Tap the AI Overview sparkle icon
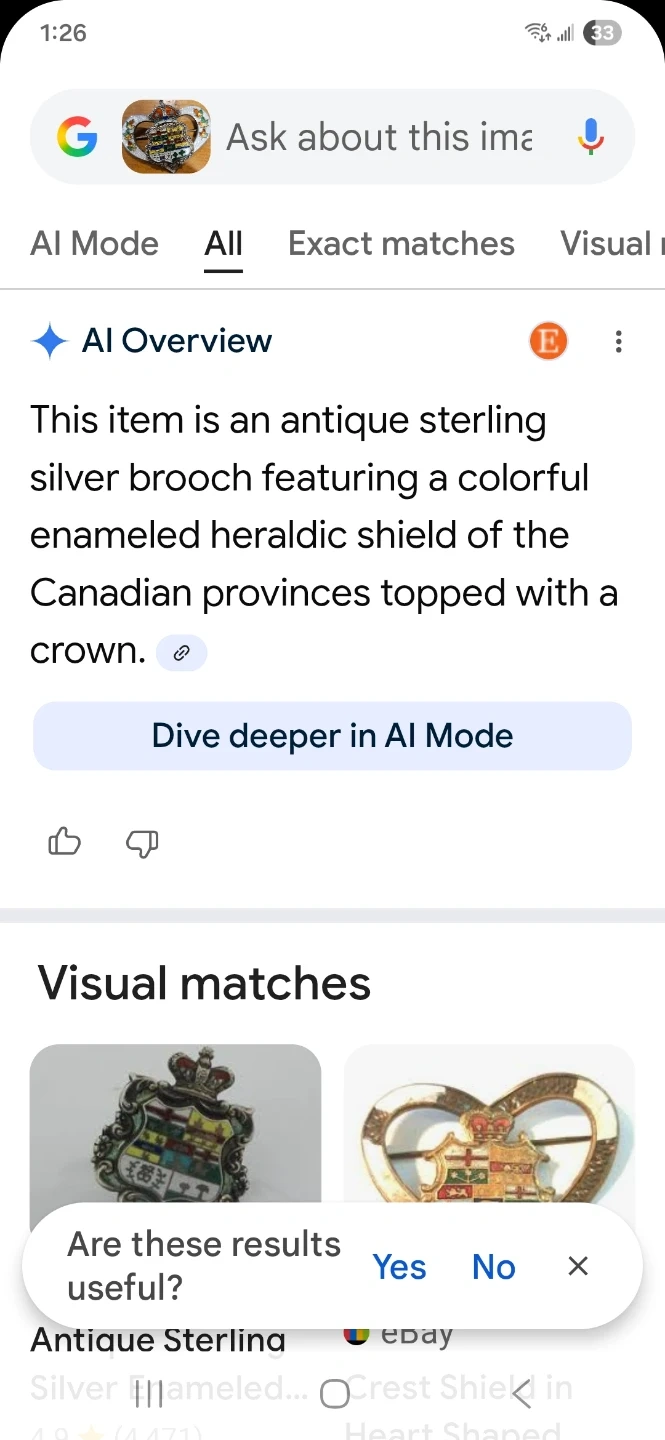 (x=49, y=341)
